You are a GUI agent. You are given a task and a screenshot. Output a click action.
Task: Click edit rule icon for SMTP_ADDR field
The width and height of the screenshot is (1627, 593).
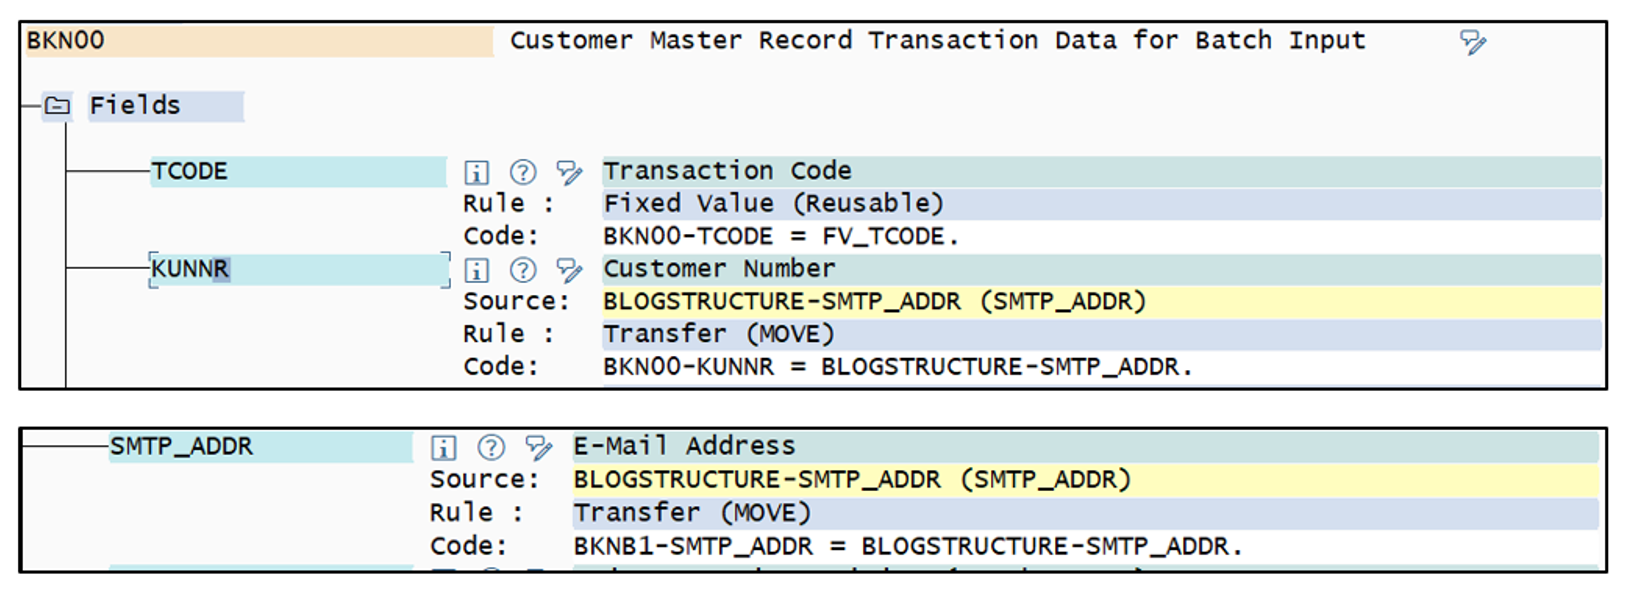coord(538,447)
